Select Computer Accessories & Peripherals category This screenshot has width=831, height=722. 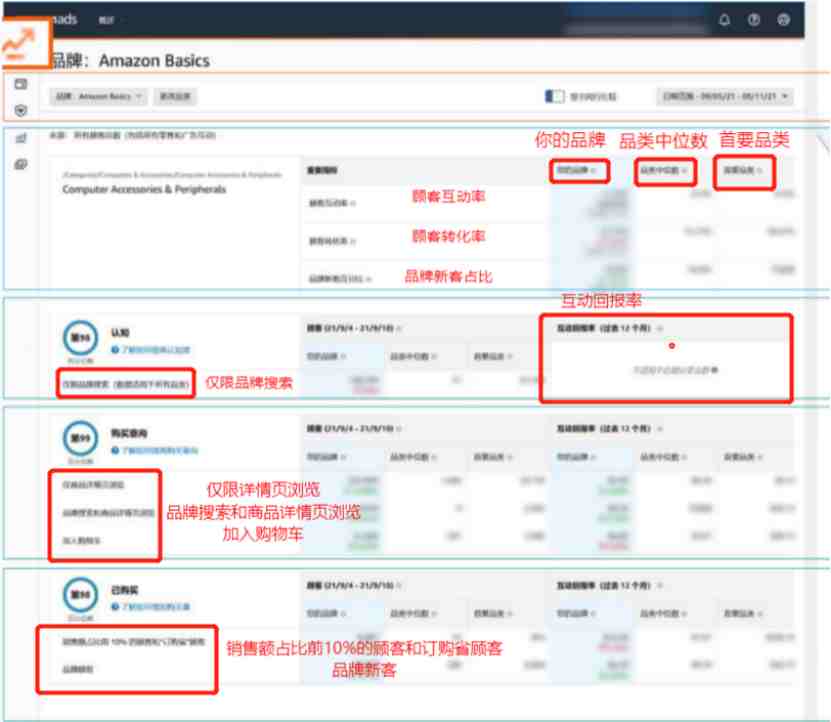[144, 189]
